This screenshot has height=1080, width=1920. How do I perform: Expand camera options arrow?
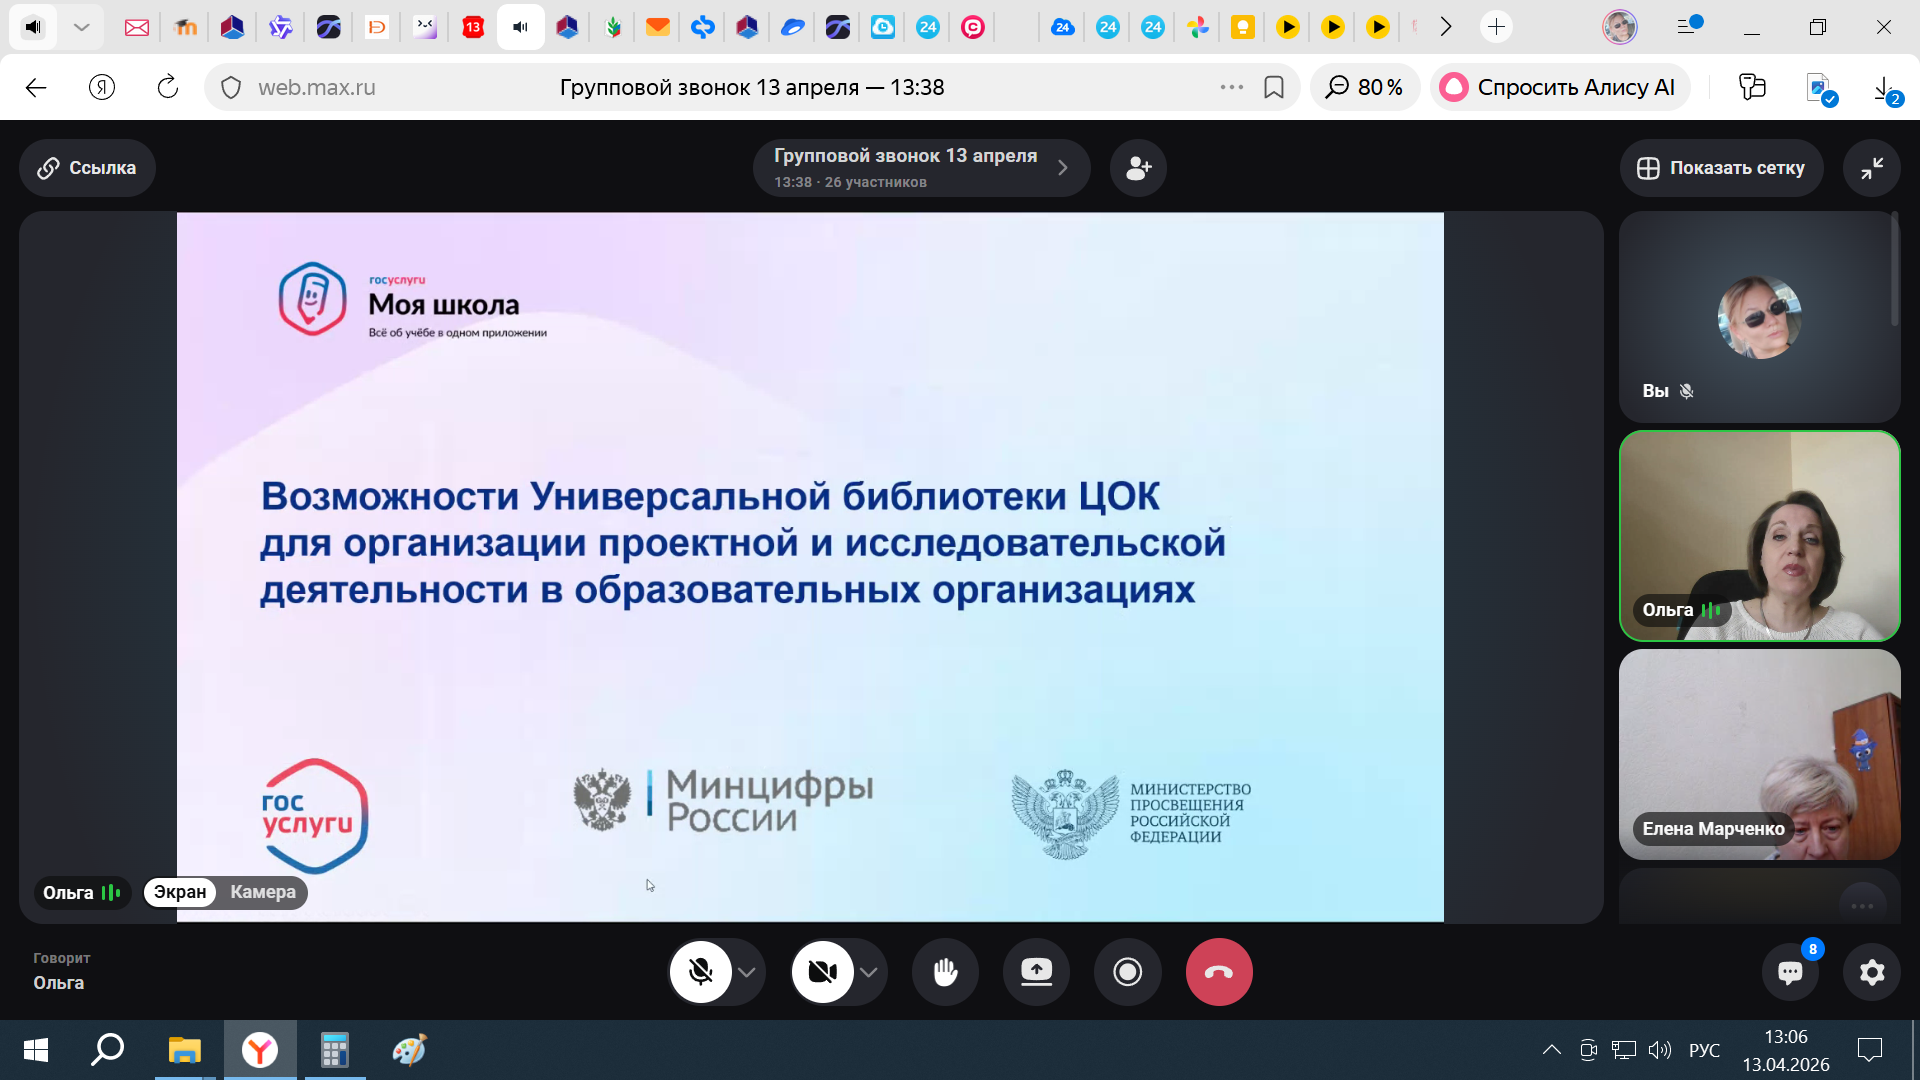pyautogui.click(x=869, y=972)
